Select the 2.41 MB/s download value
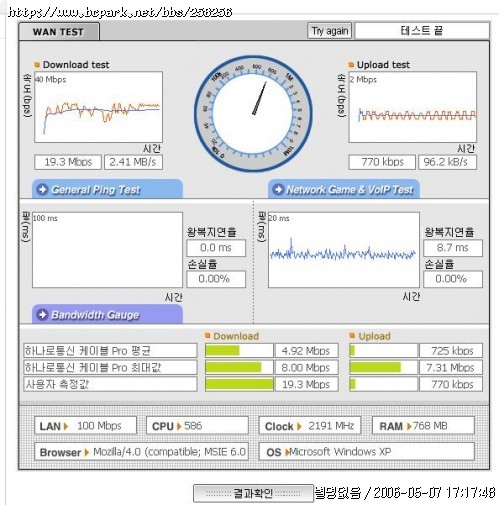The image size is (500, 505). point(133,162)
